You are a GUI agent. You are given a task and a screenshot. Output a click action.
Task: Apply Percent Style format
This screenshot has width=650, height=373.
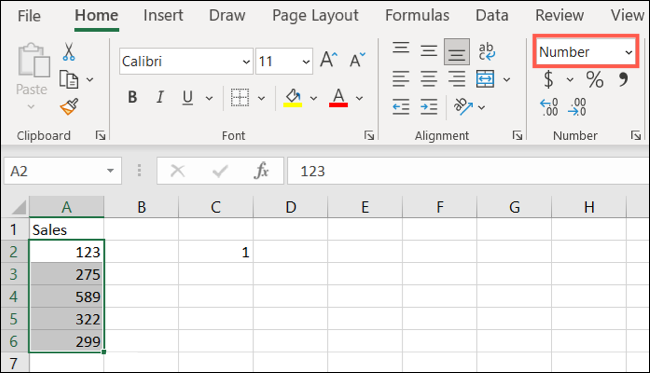tap(594, 80)
